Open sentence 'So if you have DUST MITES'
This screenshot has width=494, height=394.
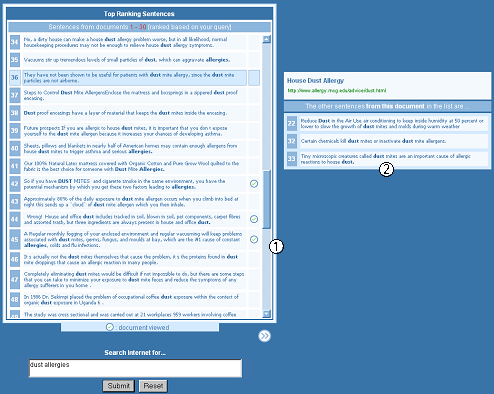coord(134,184)
